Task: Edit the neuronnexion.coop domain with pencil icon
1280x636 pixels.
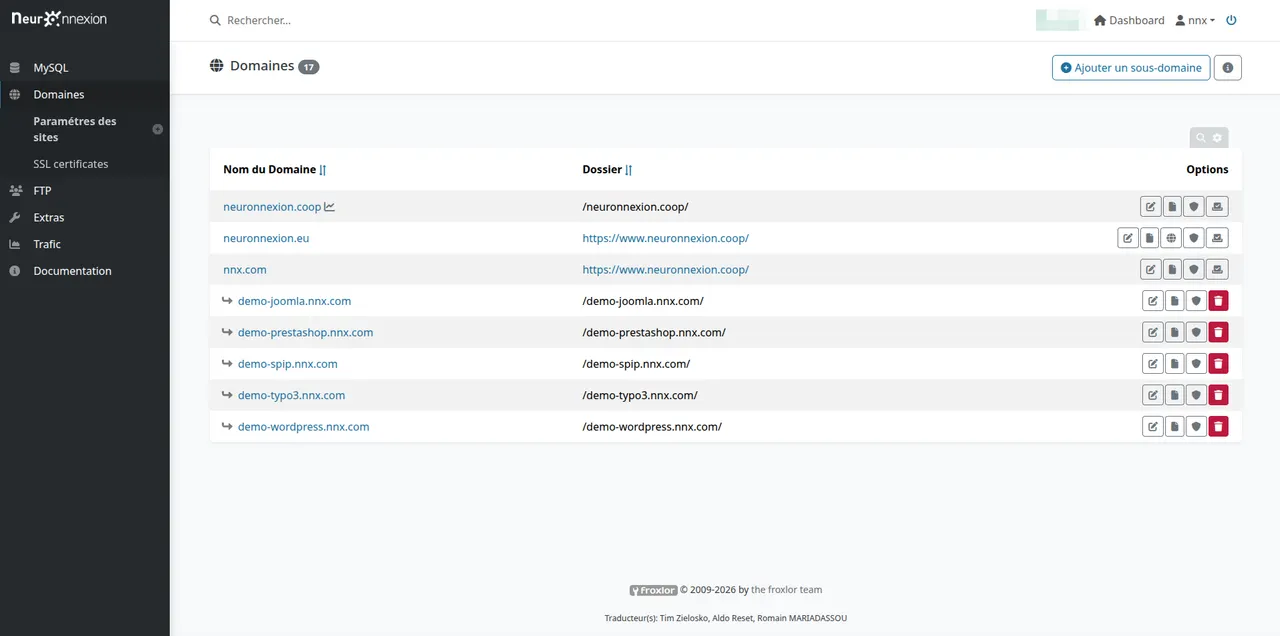Action: 1151,207
